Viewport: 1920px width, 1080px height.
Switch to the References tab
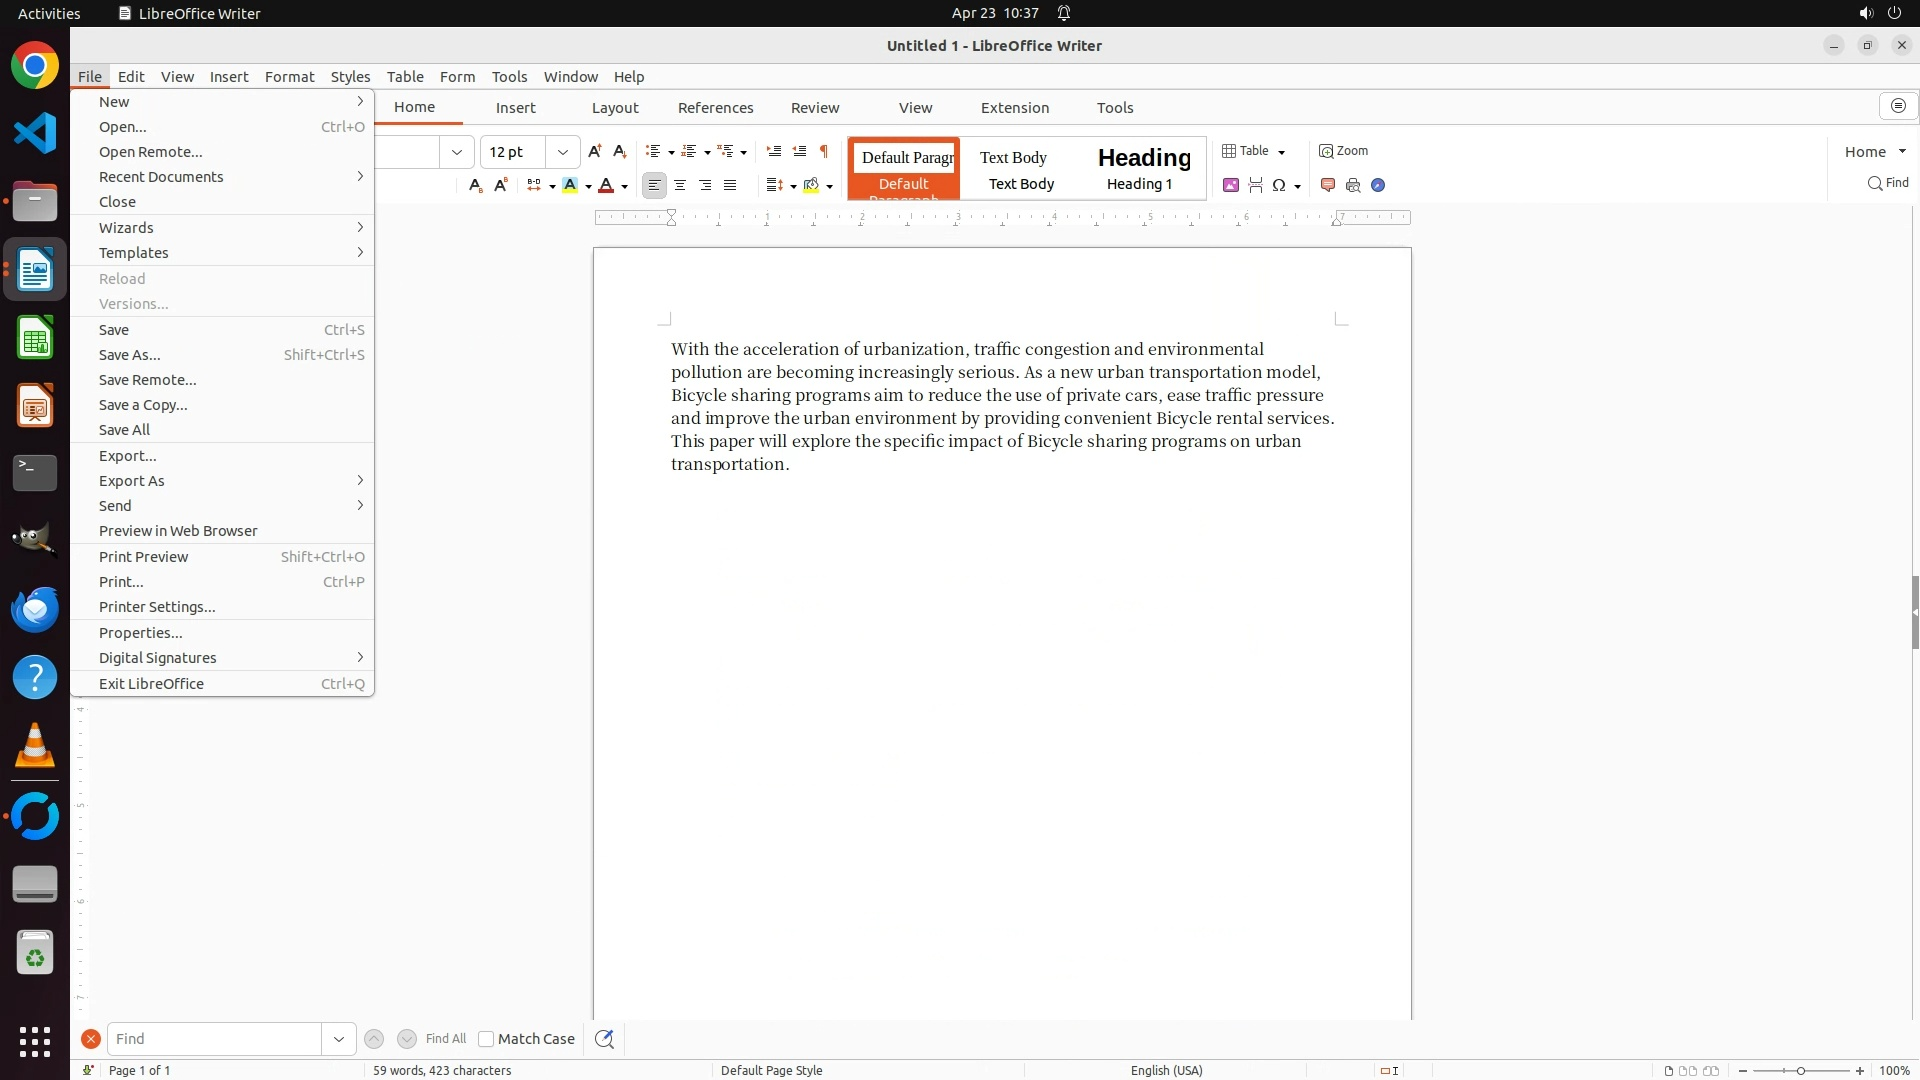pos(715,108)
